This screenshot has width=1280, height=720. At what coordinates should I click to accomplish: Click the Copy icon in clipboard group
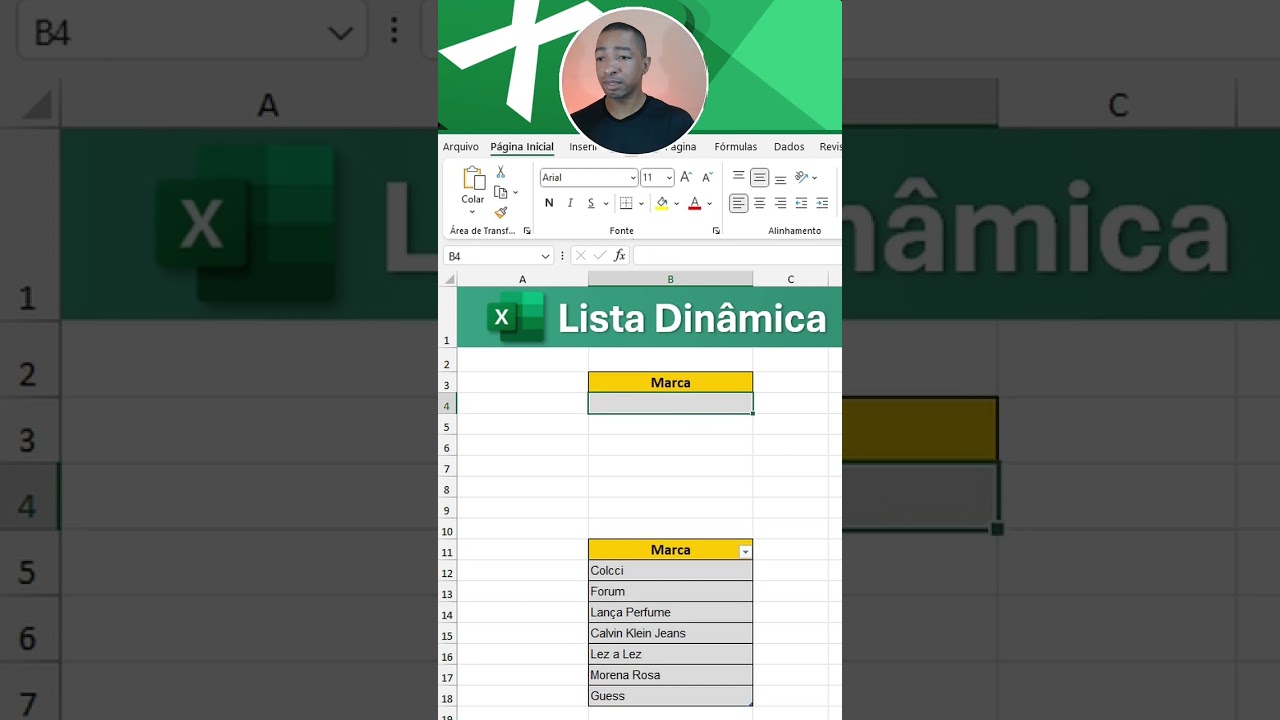tap(501, 192)
